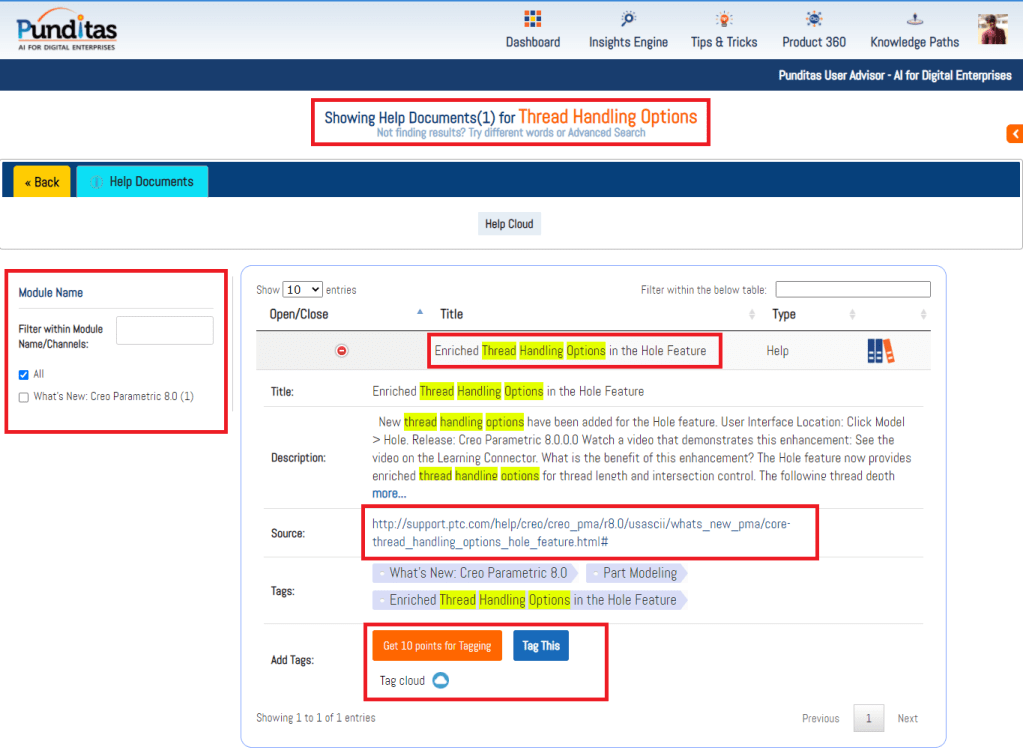This screenshot has width=1023, height=756.
Task: Expand description with the more... link
Action: [389, 494]
